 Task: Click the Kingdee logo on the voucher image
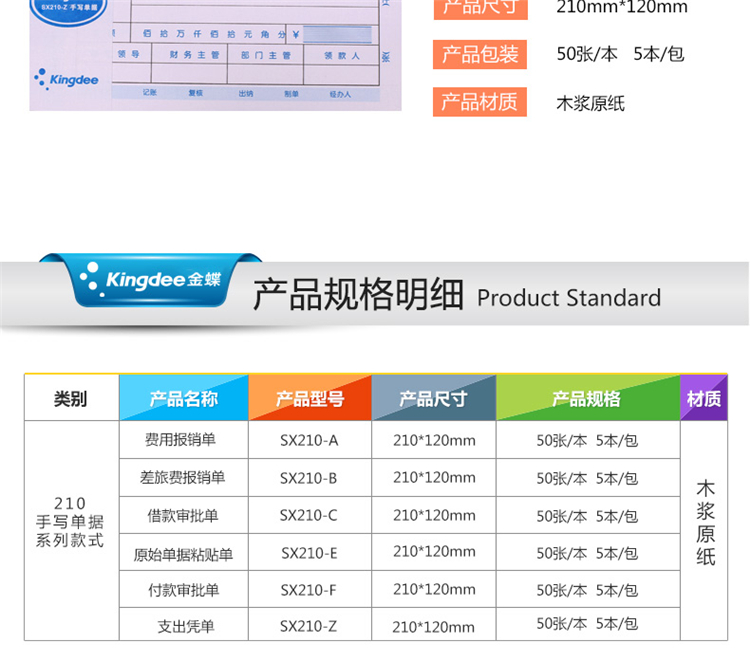coord(67,78)
